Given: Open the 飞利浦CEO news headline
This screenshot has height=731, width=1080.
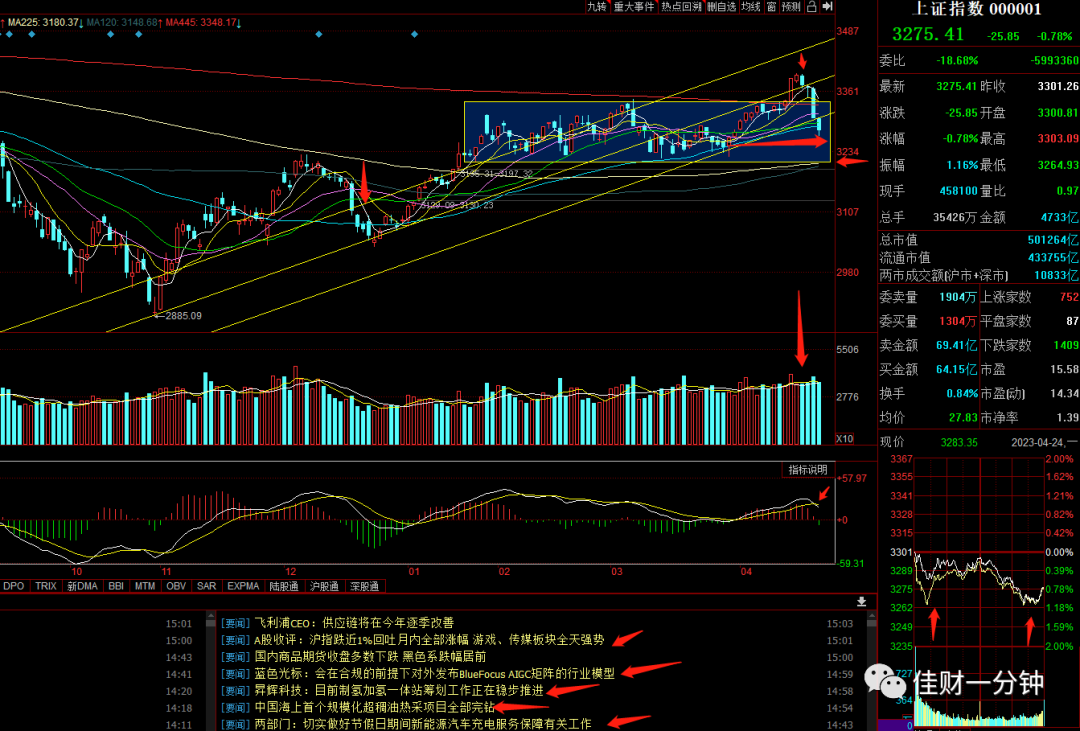Looking at the screenshot, I should click(x=354, y=623).
